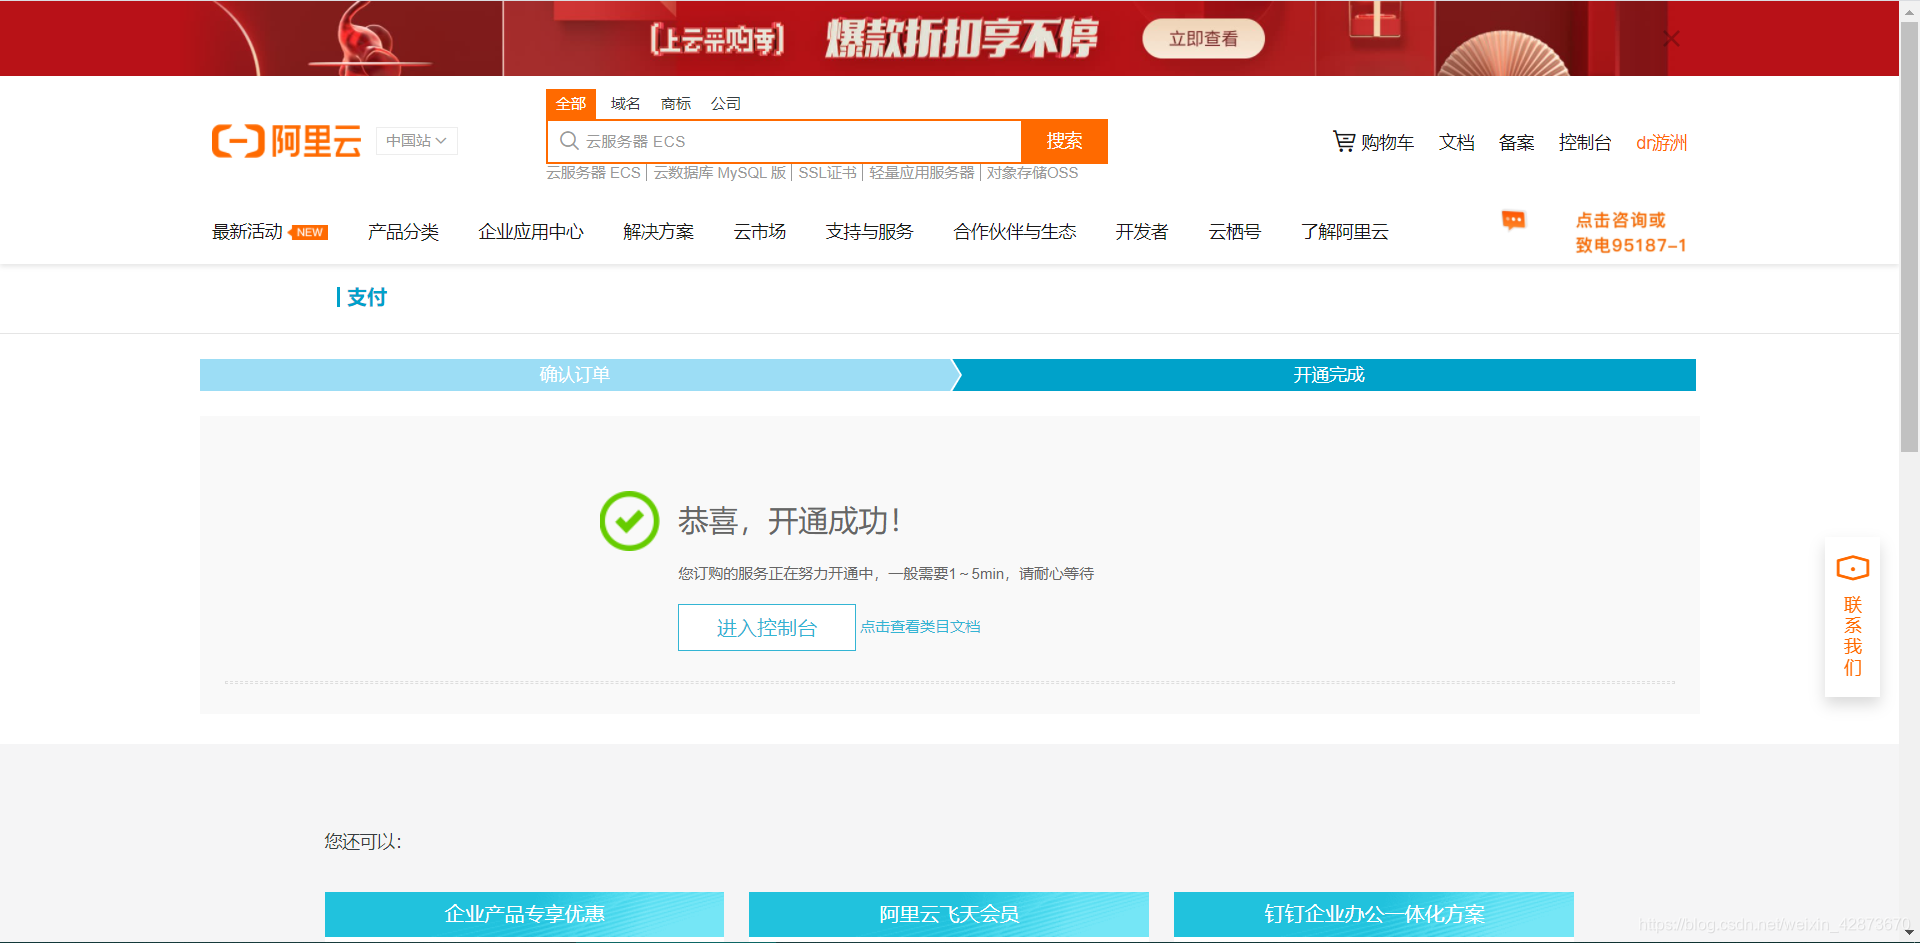The width and height of the screenshot is (1920, 943).
Task: Click 点击咨询或致电95187-1 text
Action: tap(1631, 232)
